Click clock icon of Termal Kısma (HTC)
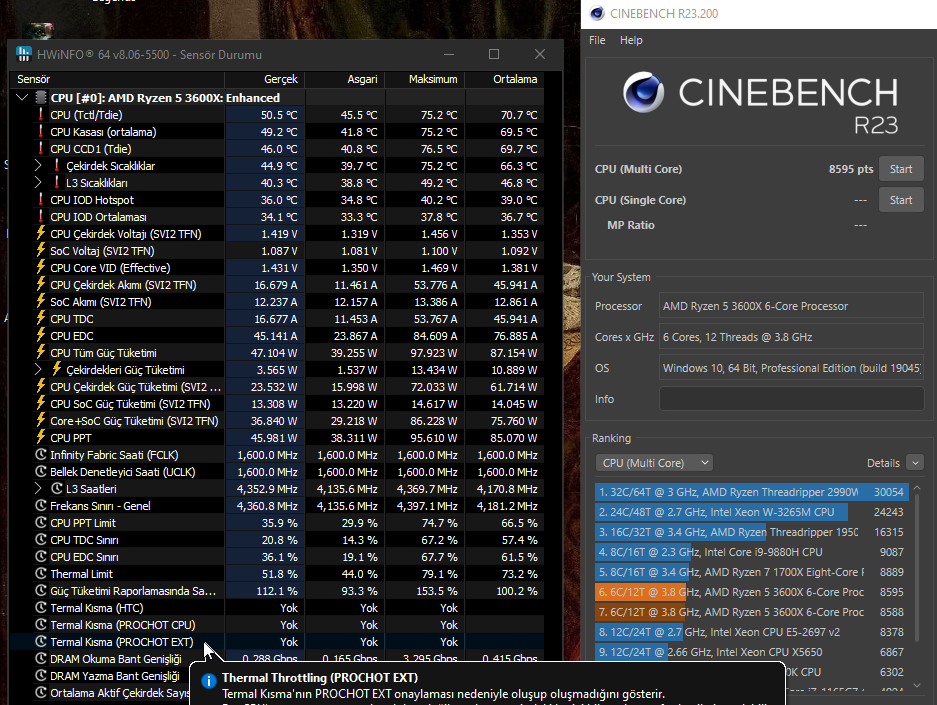The width and height of the screenshot is (937, 705). click(x=41, y=607)
